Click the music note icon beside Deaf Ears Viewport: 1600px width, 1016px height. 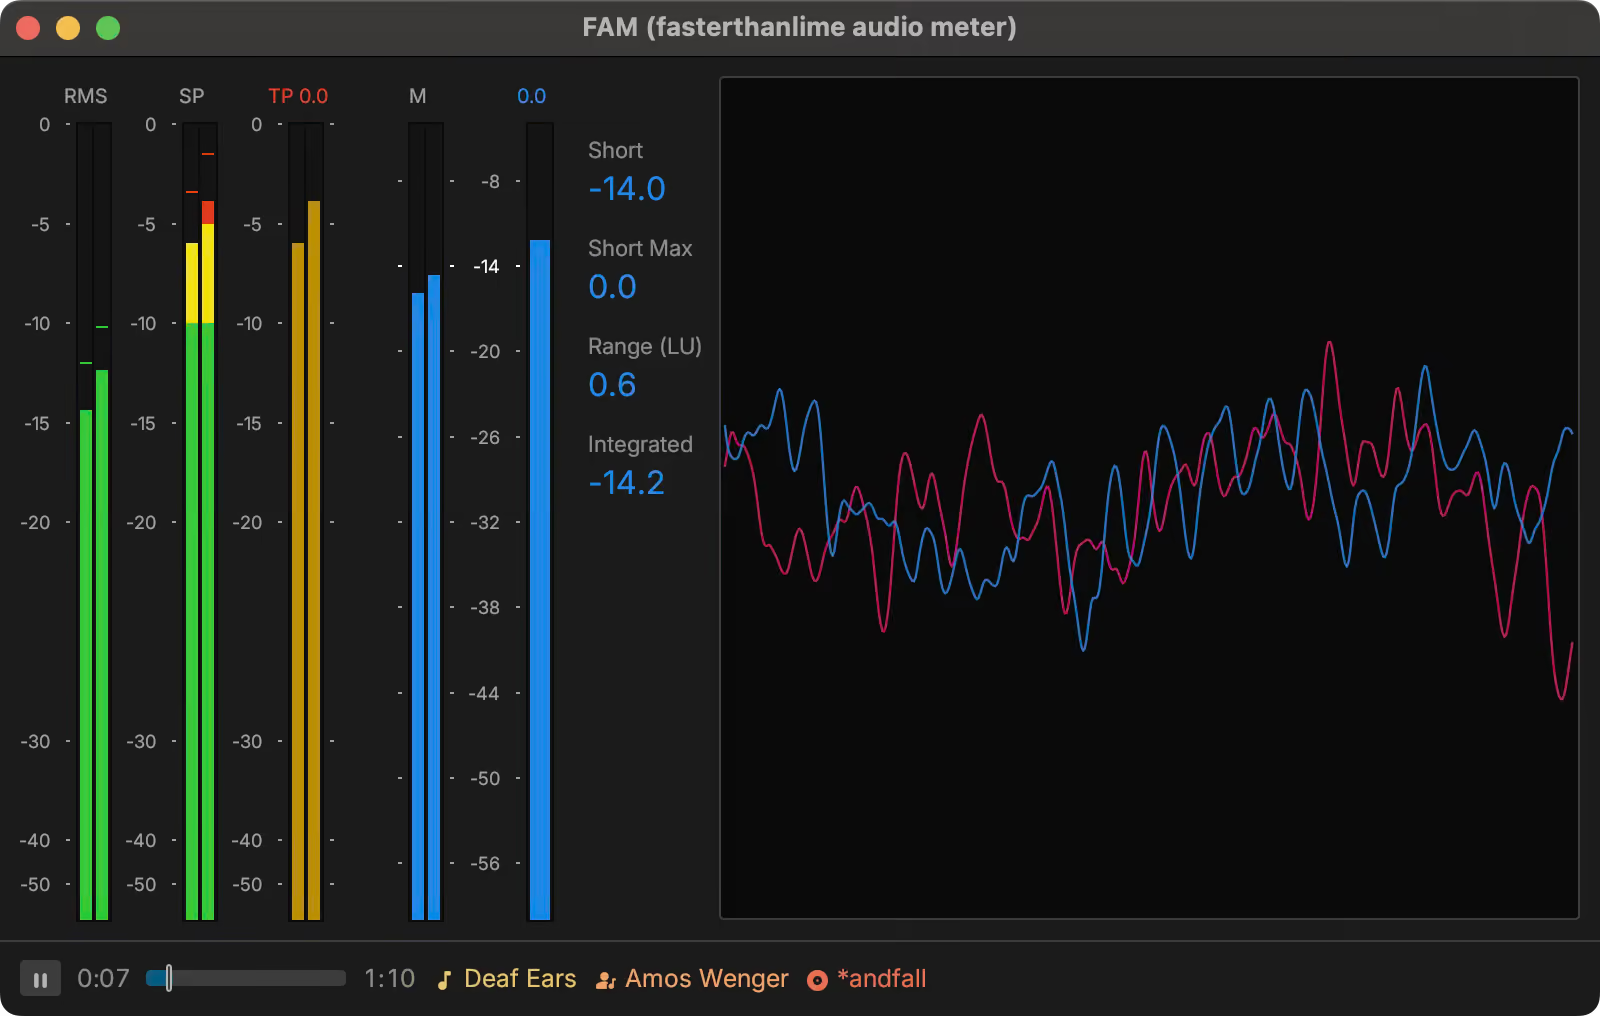click(x=445, y=980)
